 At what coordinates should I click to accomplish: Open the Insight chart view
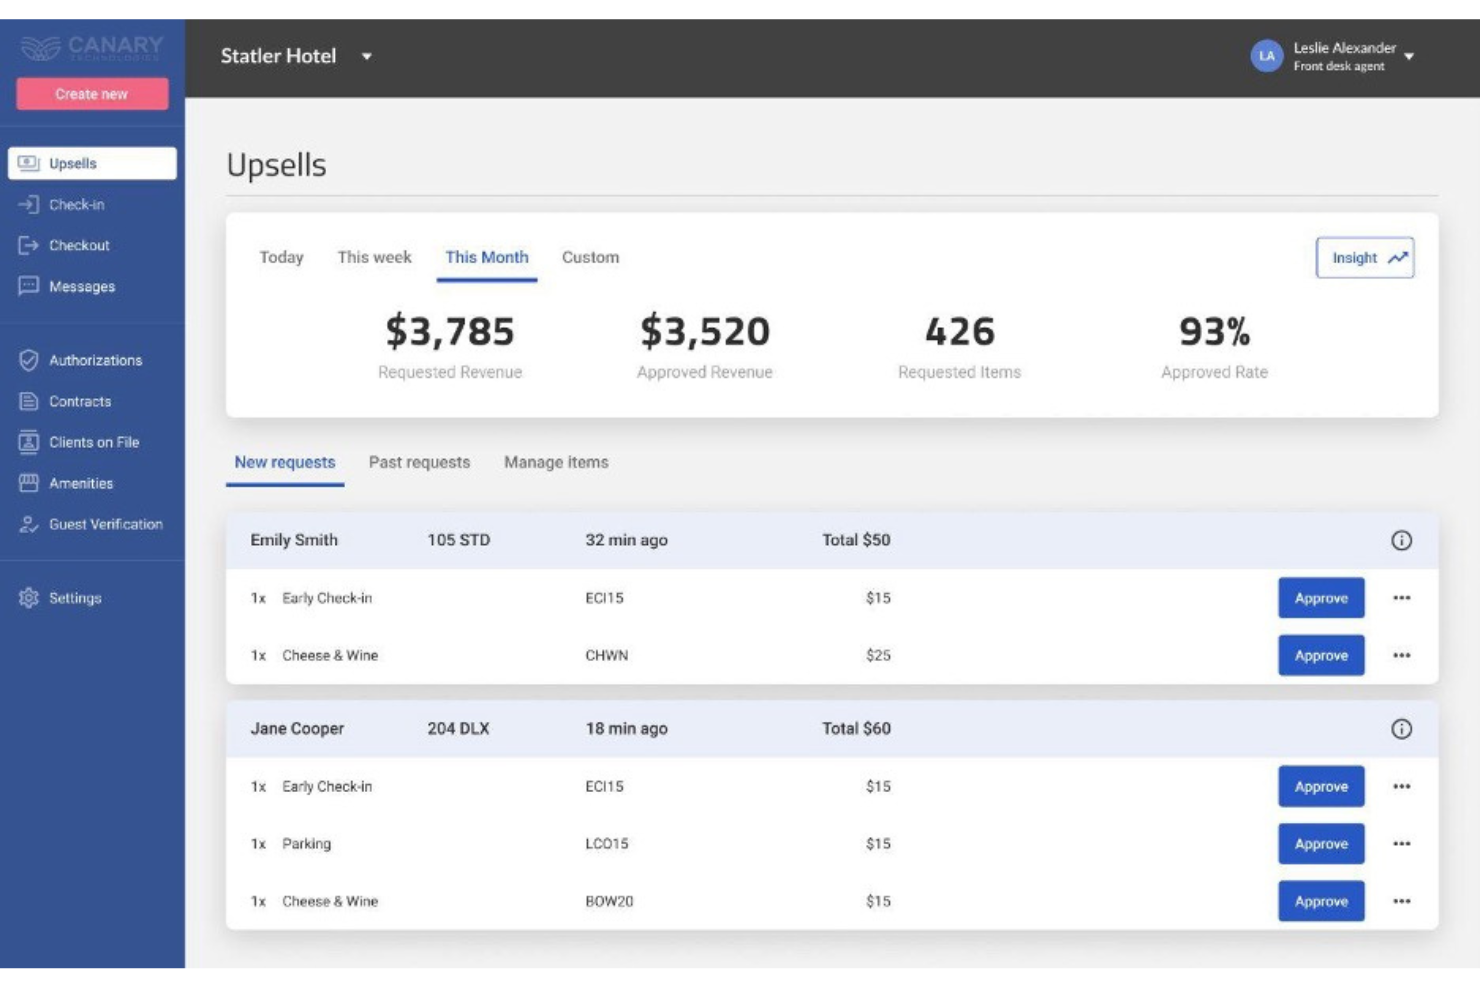[1364, 257]
